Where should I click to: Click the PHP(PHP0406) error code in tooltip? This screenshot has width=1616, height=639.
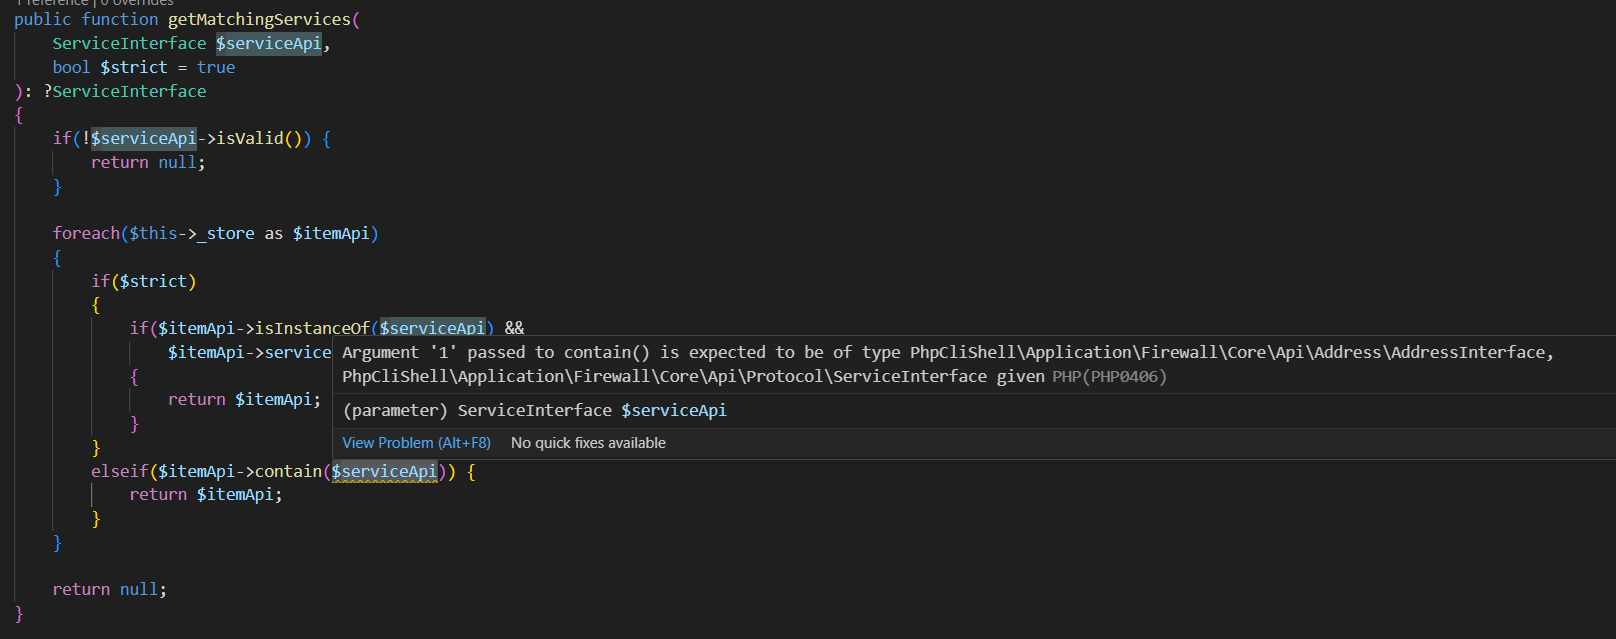[1109, 377]
